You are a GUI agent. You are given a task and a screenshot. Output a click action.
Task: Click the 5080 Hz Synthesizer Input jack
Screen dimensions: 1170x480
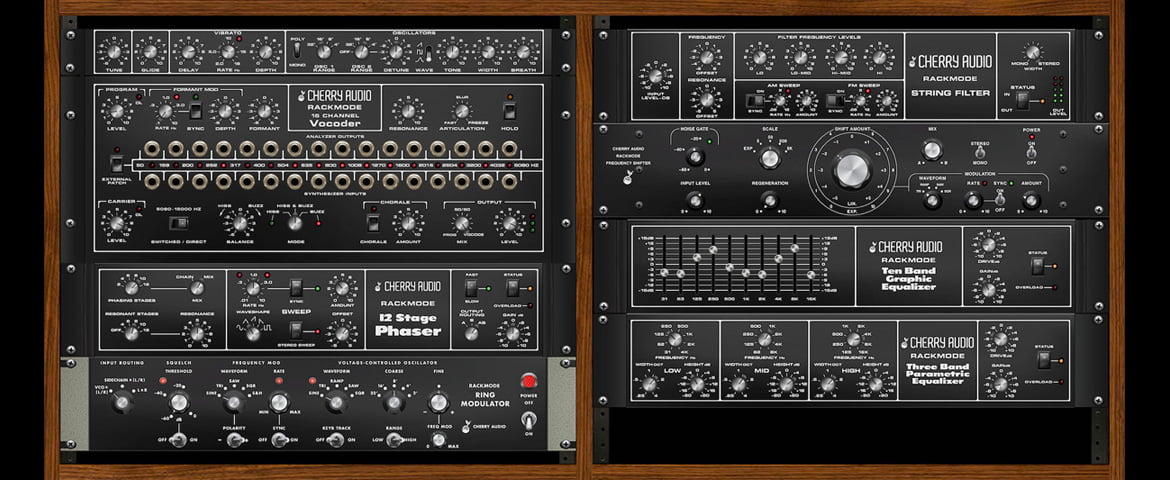tap(510, 180)
